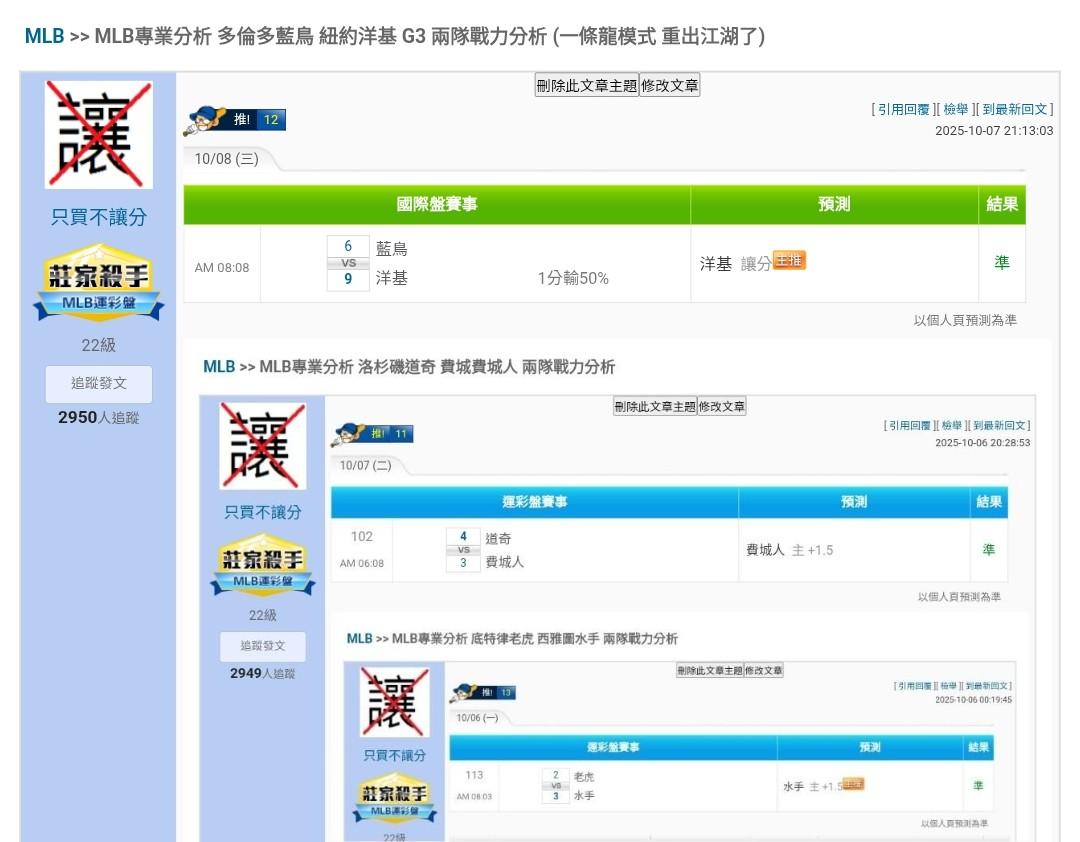
Task: Click the MLB link in top title
Action: 44,36
